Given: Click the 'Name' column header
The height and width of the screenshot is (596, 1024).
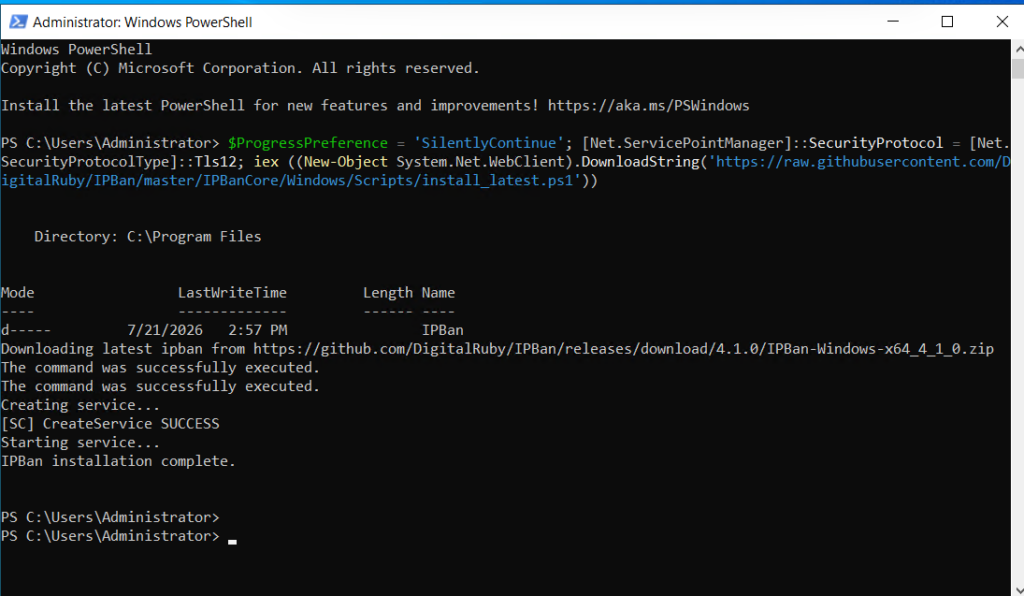Looking at the screenshot, I should pos(438,292).
